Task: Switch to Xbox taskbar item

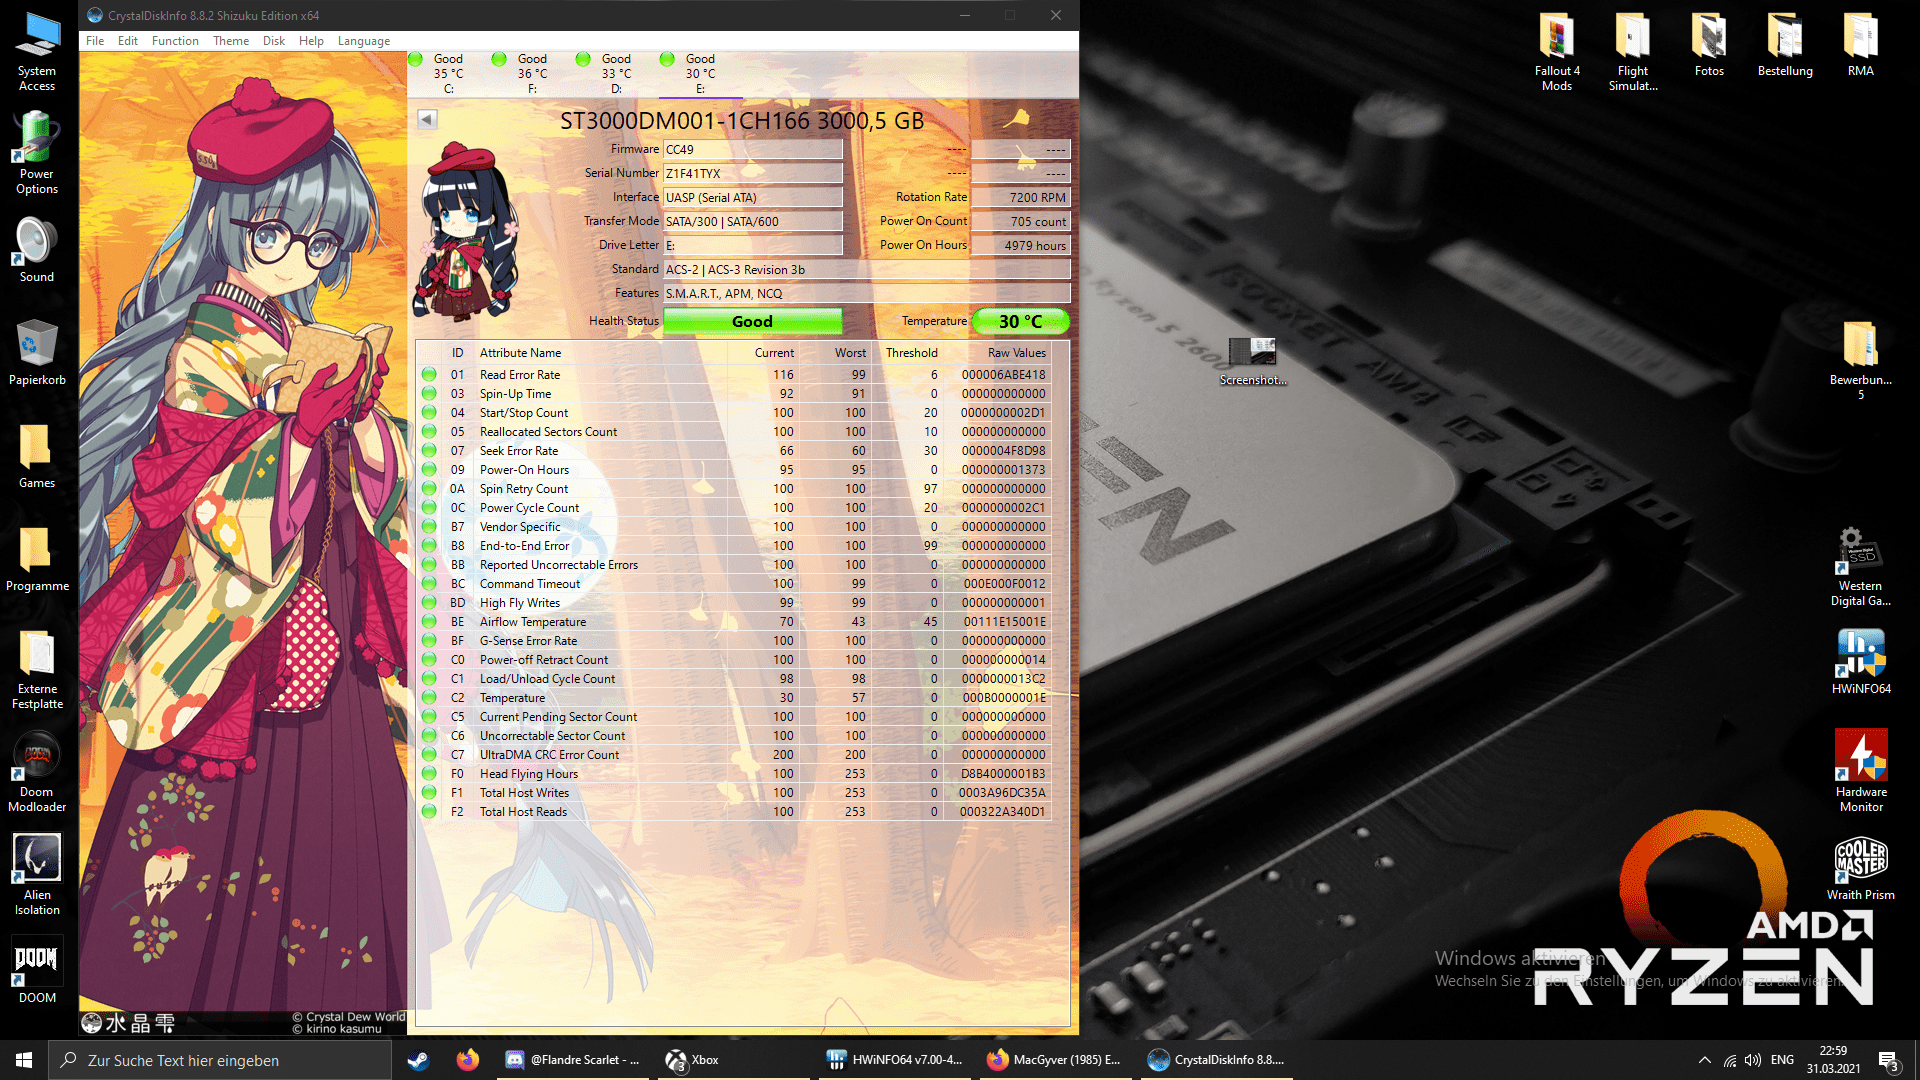Action: [x=732, y=1060]
